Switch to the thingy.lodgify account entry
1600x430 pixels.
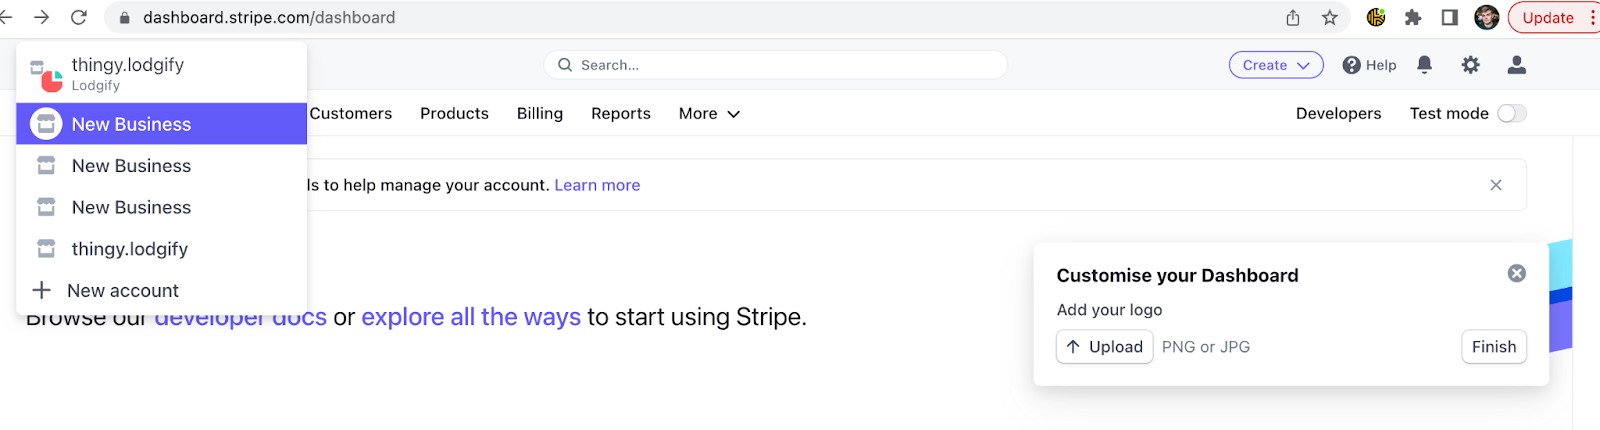tap(129, 249)
